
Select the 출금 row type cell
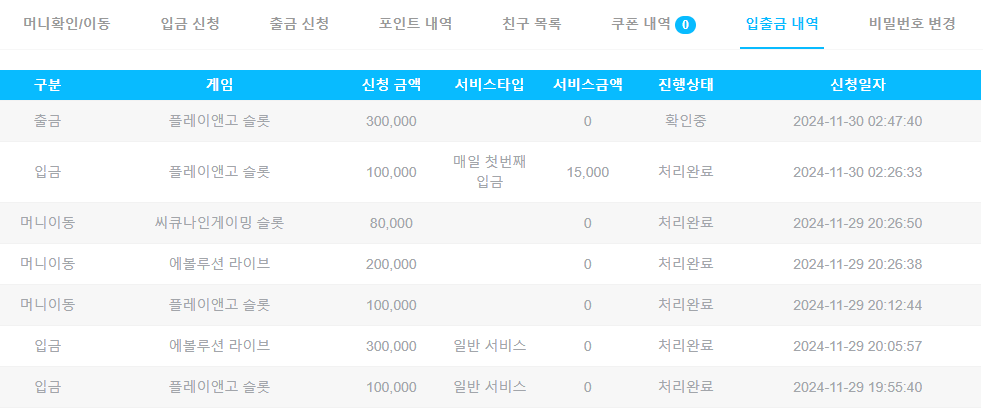click(48, 121)
